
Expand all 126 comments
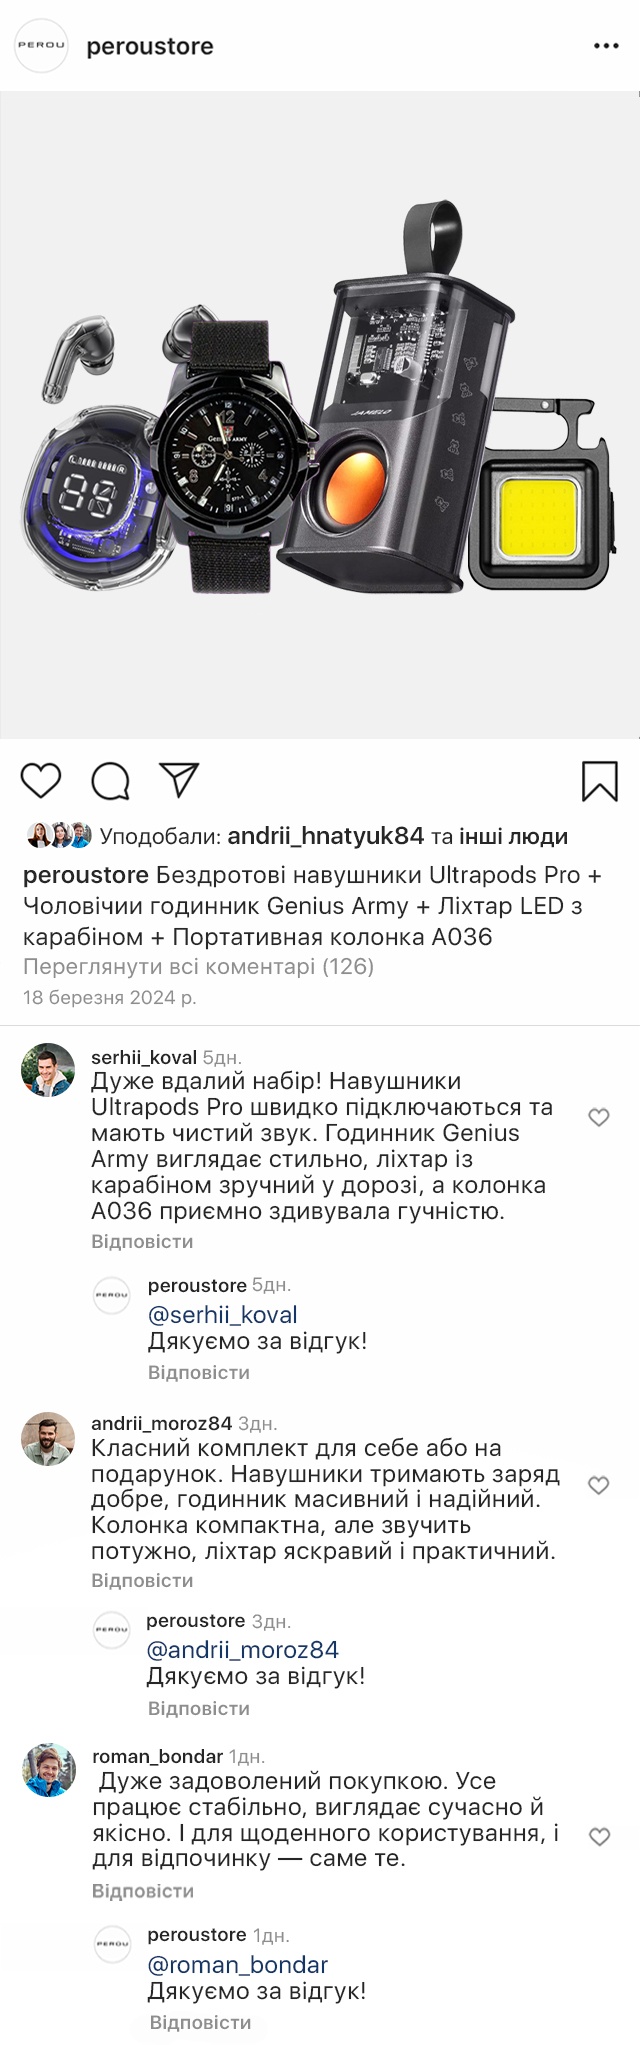coord(198,967)
